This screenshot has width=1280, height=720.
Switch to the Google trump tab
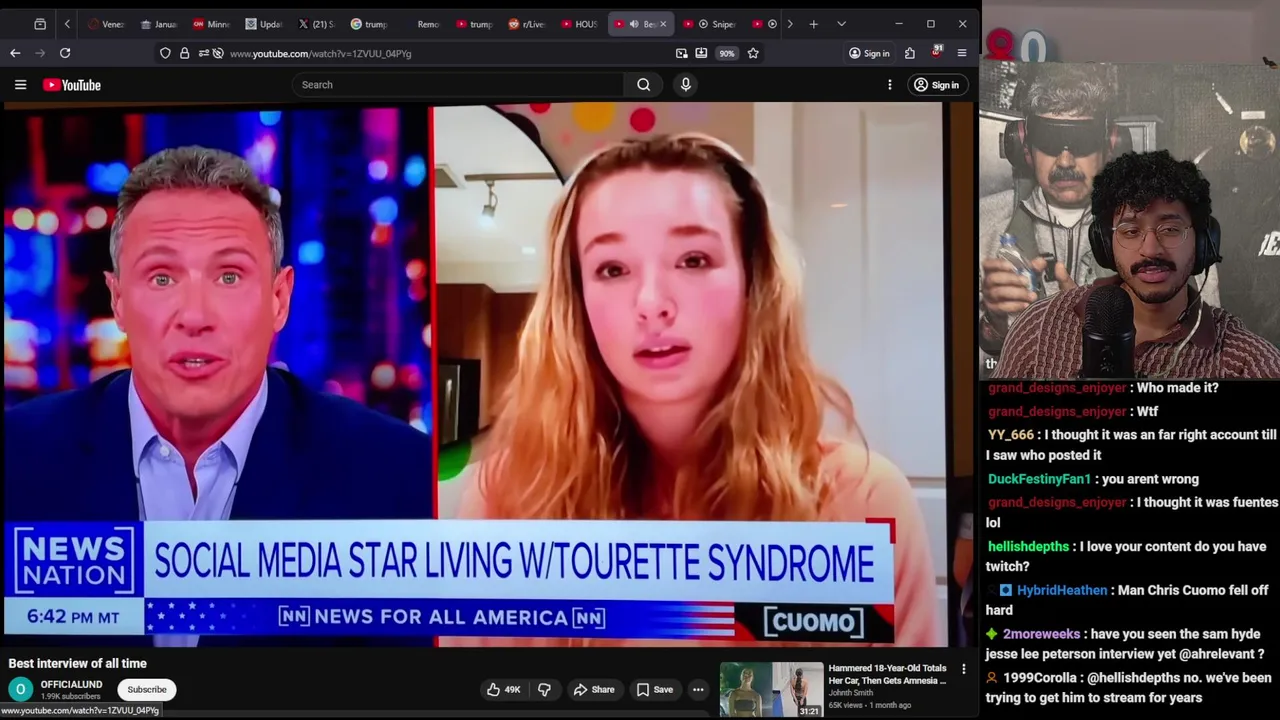[x=369, y=24]
